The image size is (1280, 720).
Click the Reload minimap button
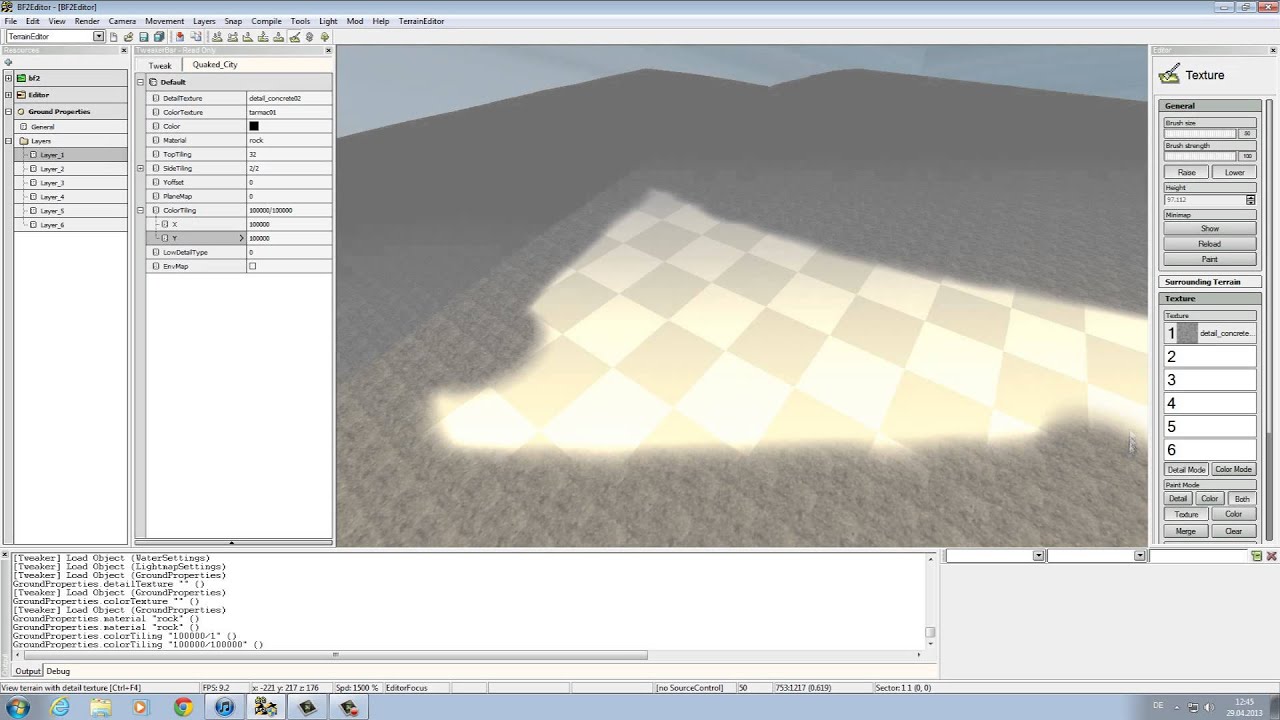pos(1210,244)
